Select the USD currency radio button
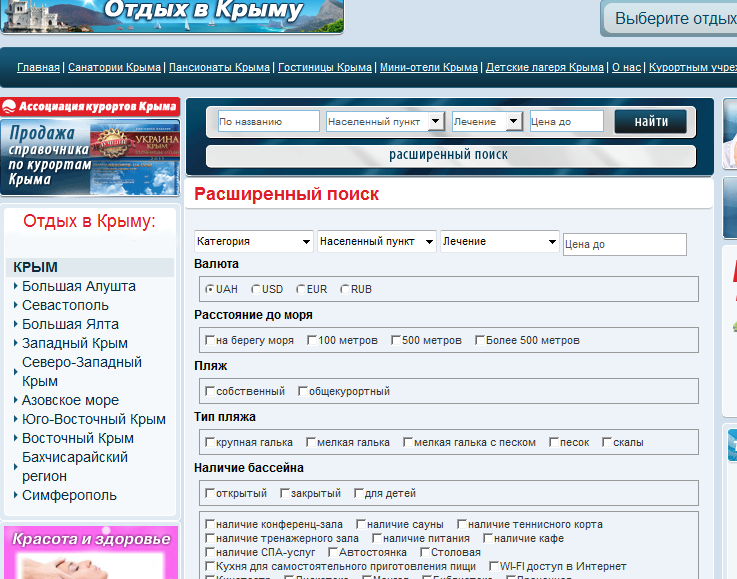This screenshot has height=579, width=737. pos(256,289)
